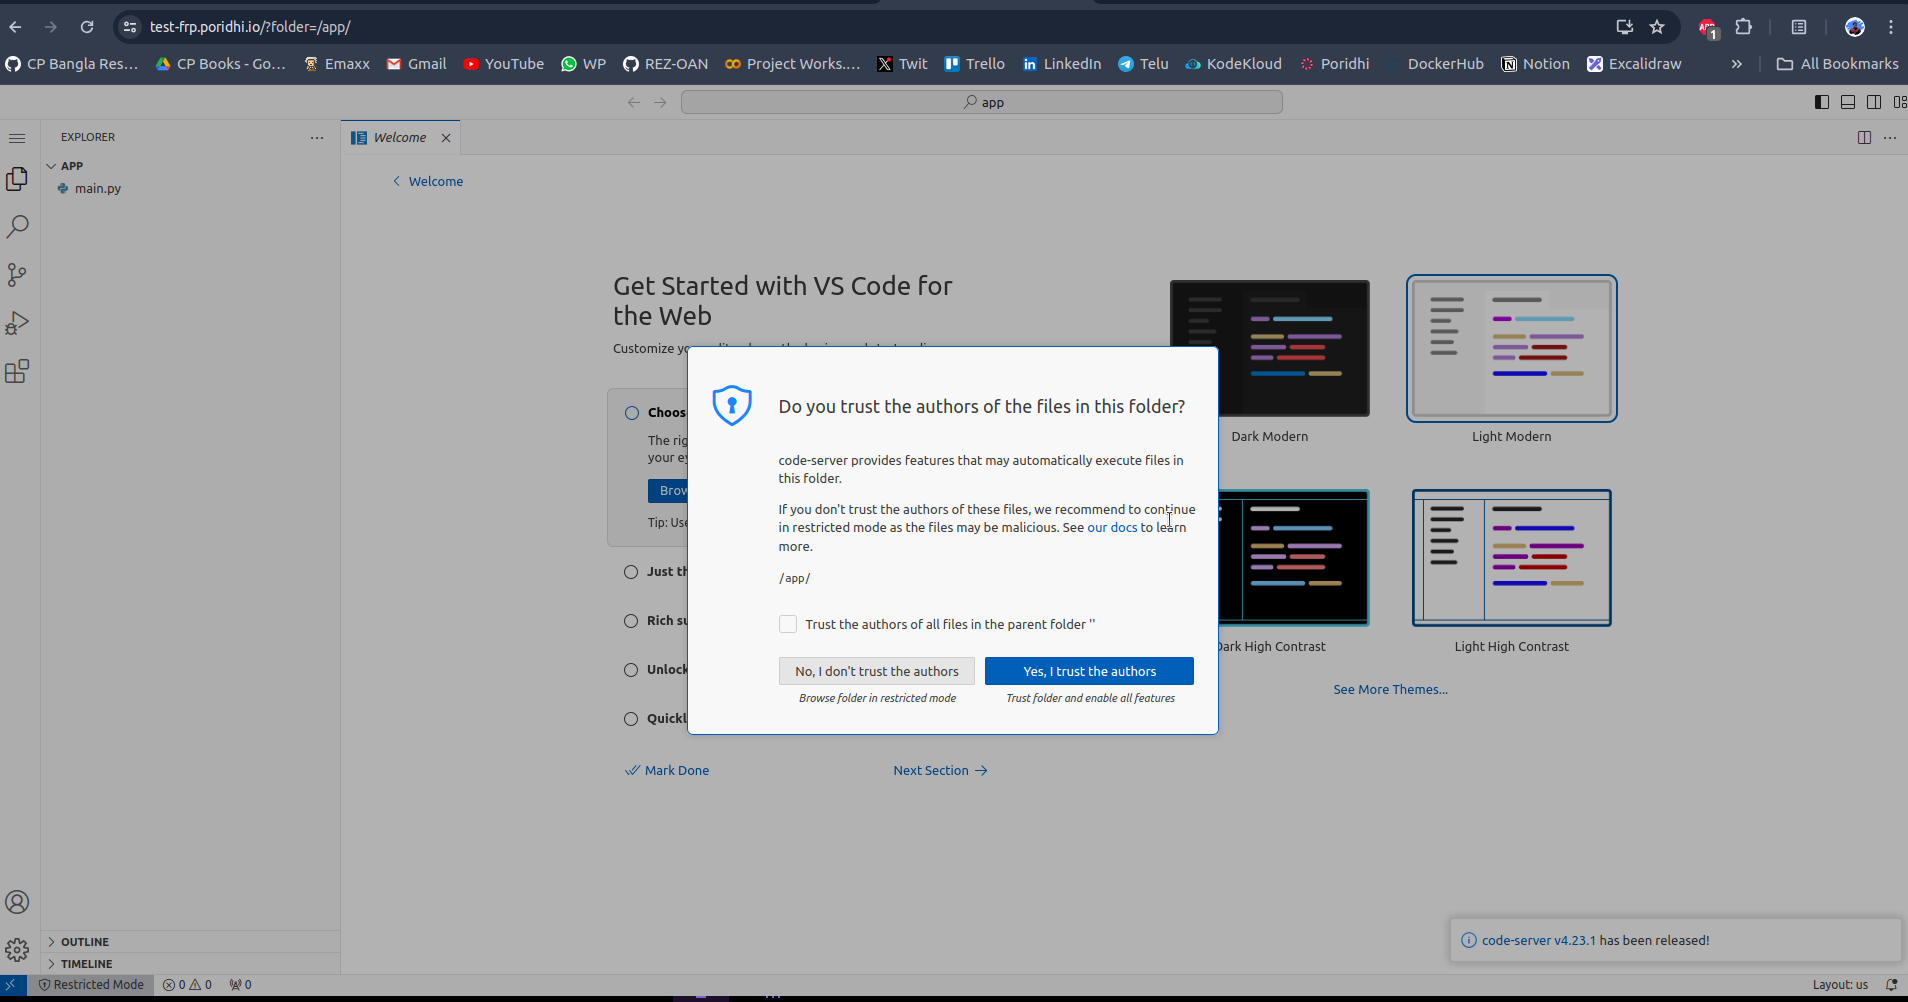Click Yes, I trust the authors
The width and height of the screenshot is (1908, 1002).
click(1089, 671)
